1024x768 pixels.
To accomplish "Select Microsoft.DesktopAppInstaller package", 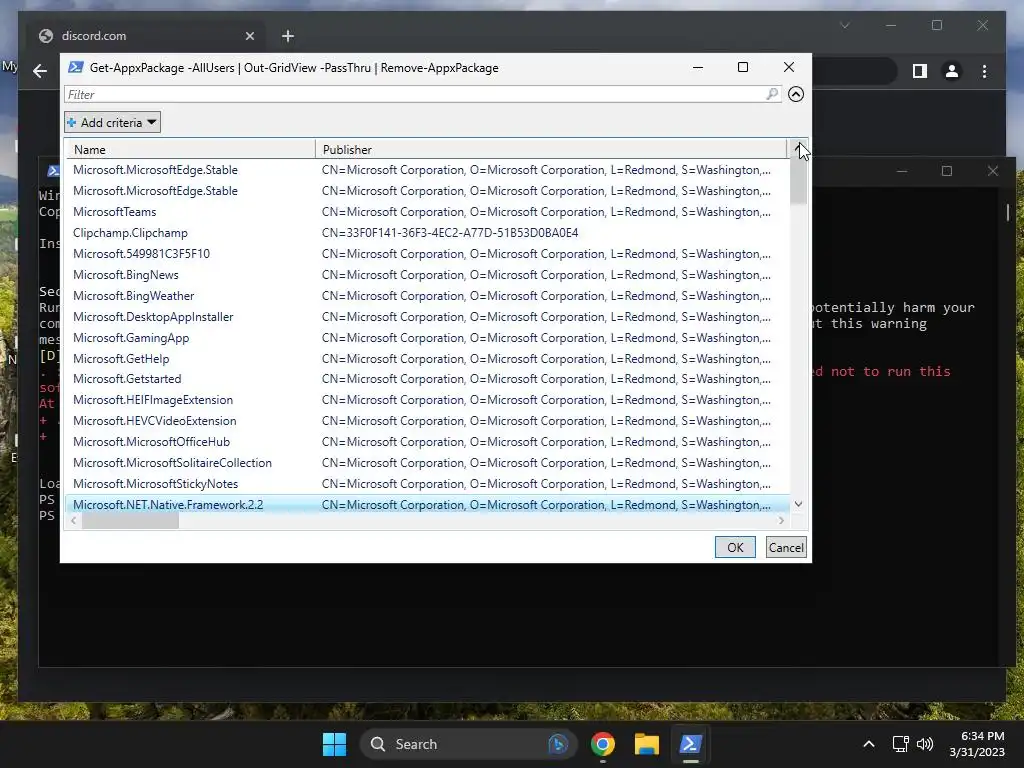I will coord(427,317).
